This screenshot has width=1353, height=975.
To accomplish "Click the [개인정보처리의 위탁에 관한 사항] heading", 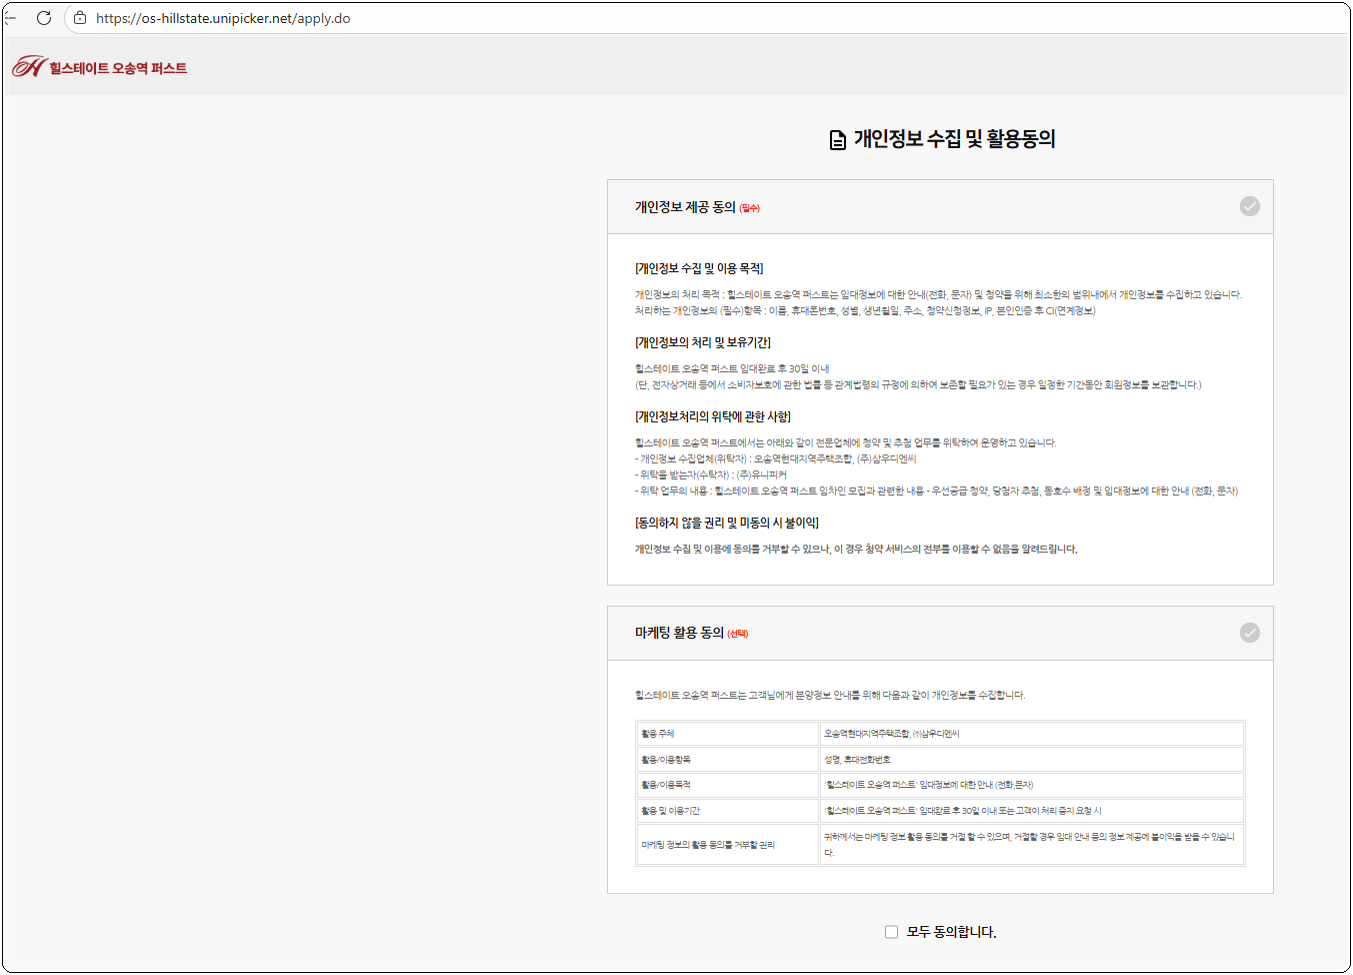I will (713, 416).
